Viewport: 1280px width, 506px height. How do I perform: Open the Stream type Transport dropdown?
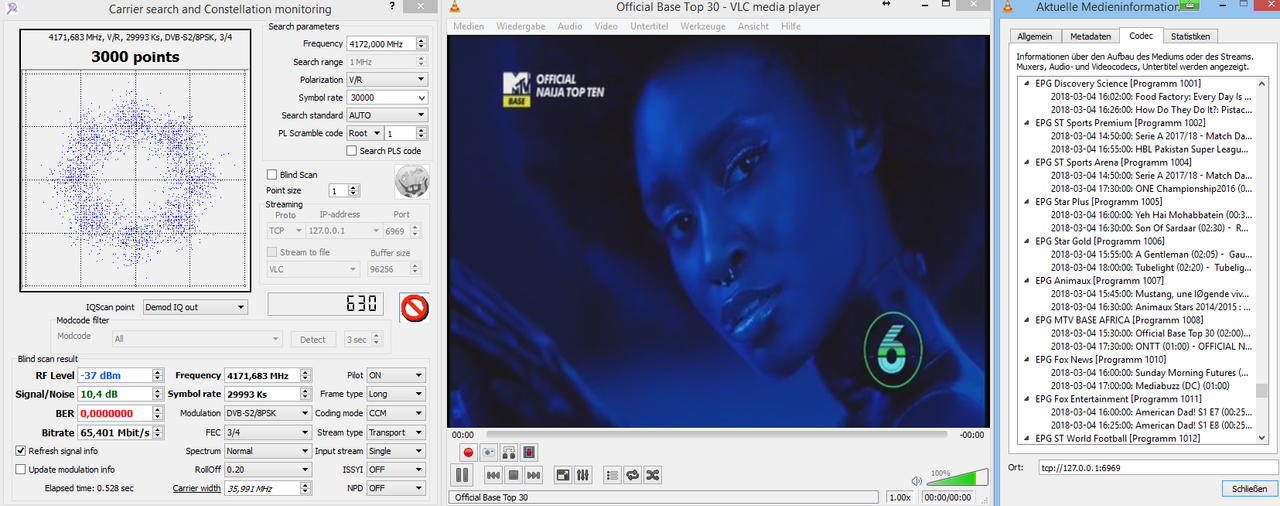pos(397,432)
